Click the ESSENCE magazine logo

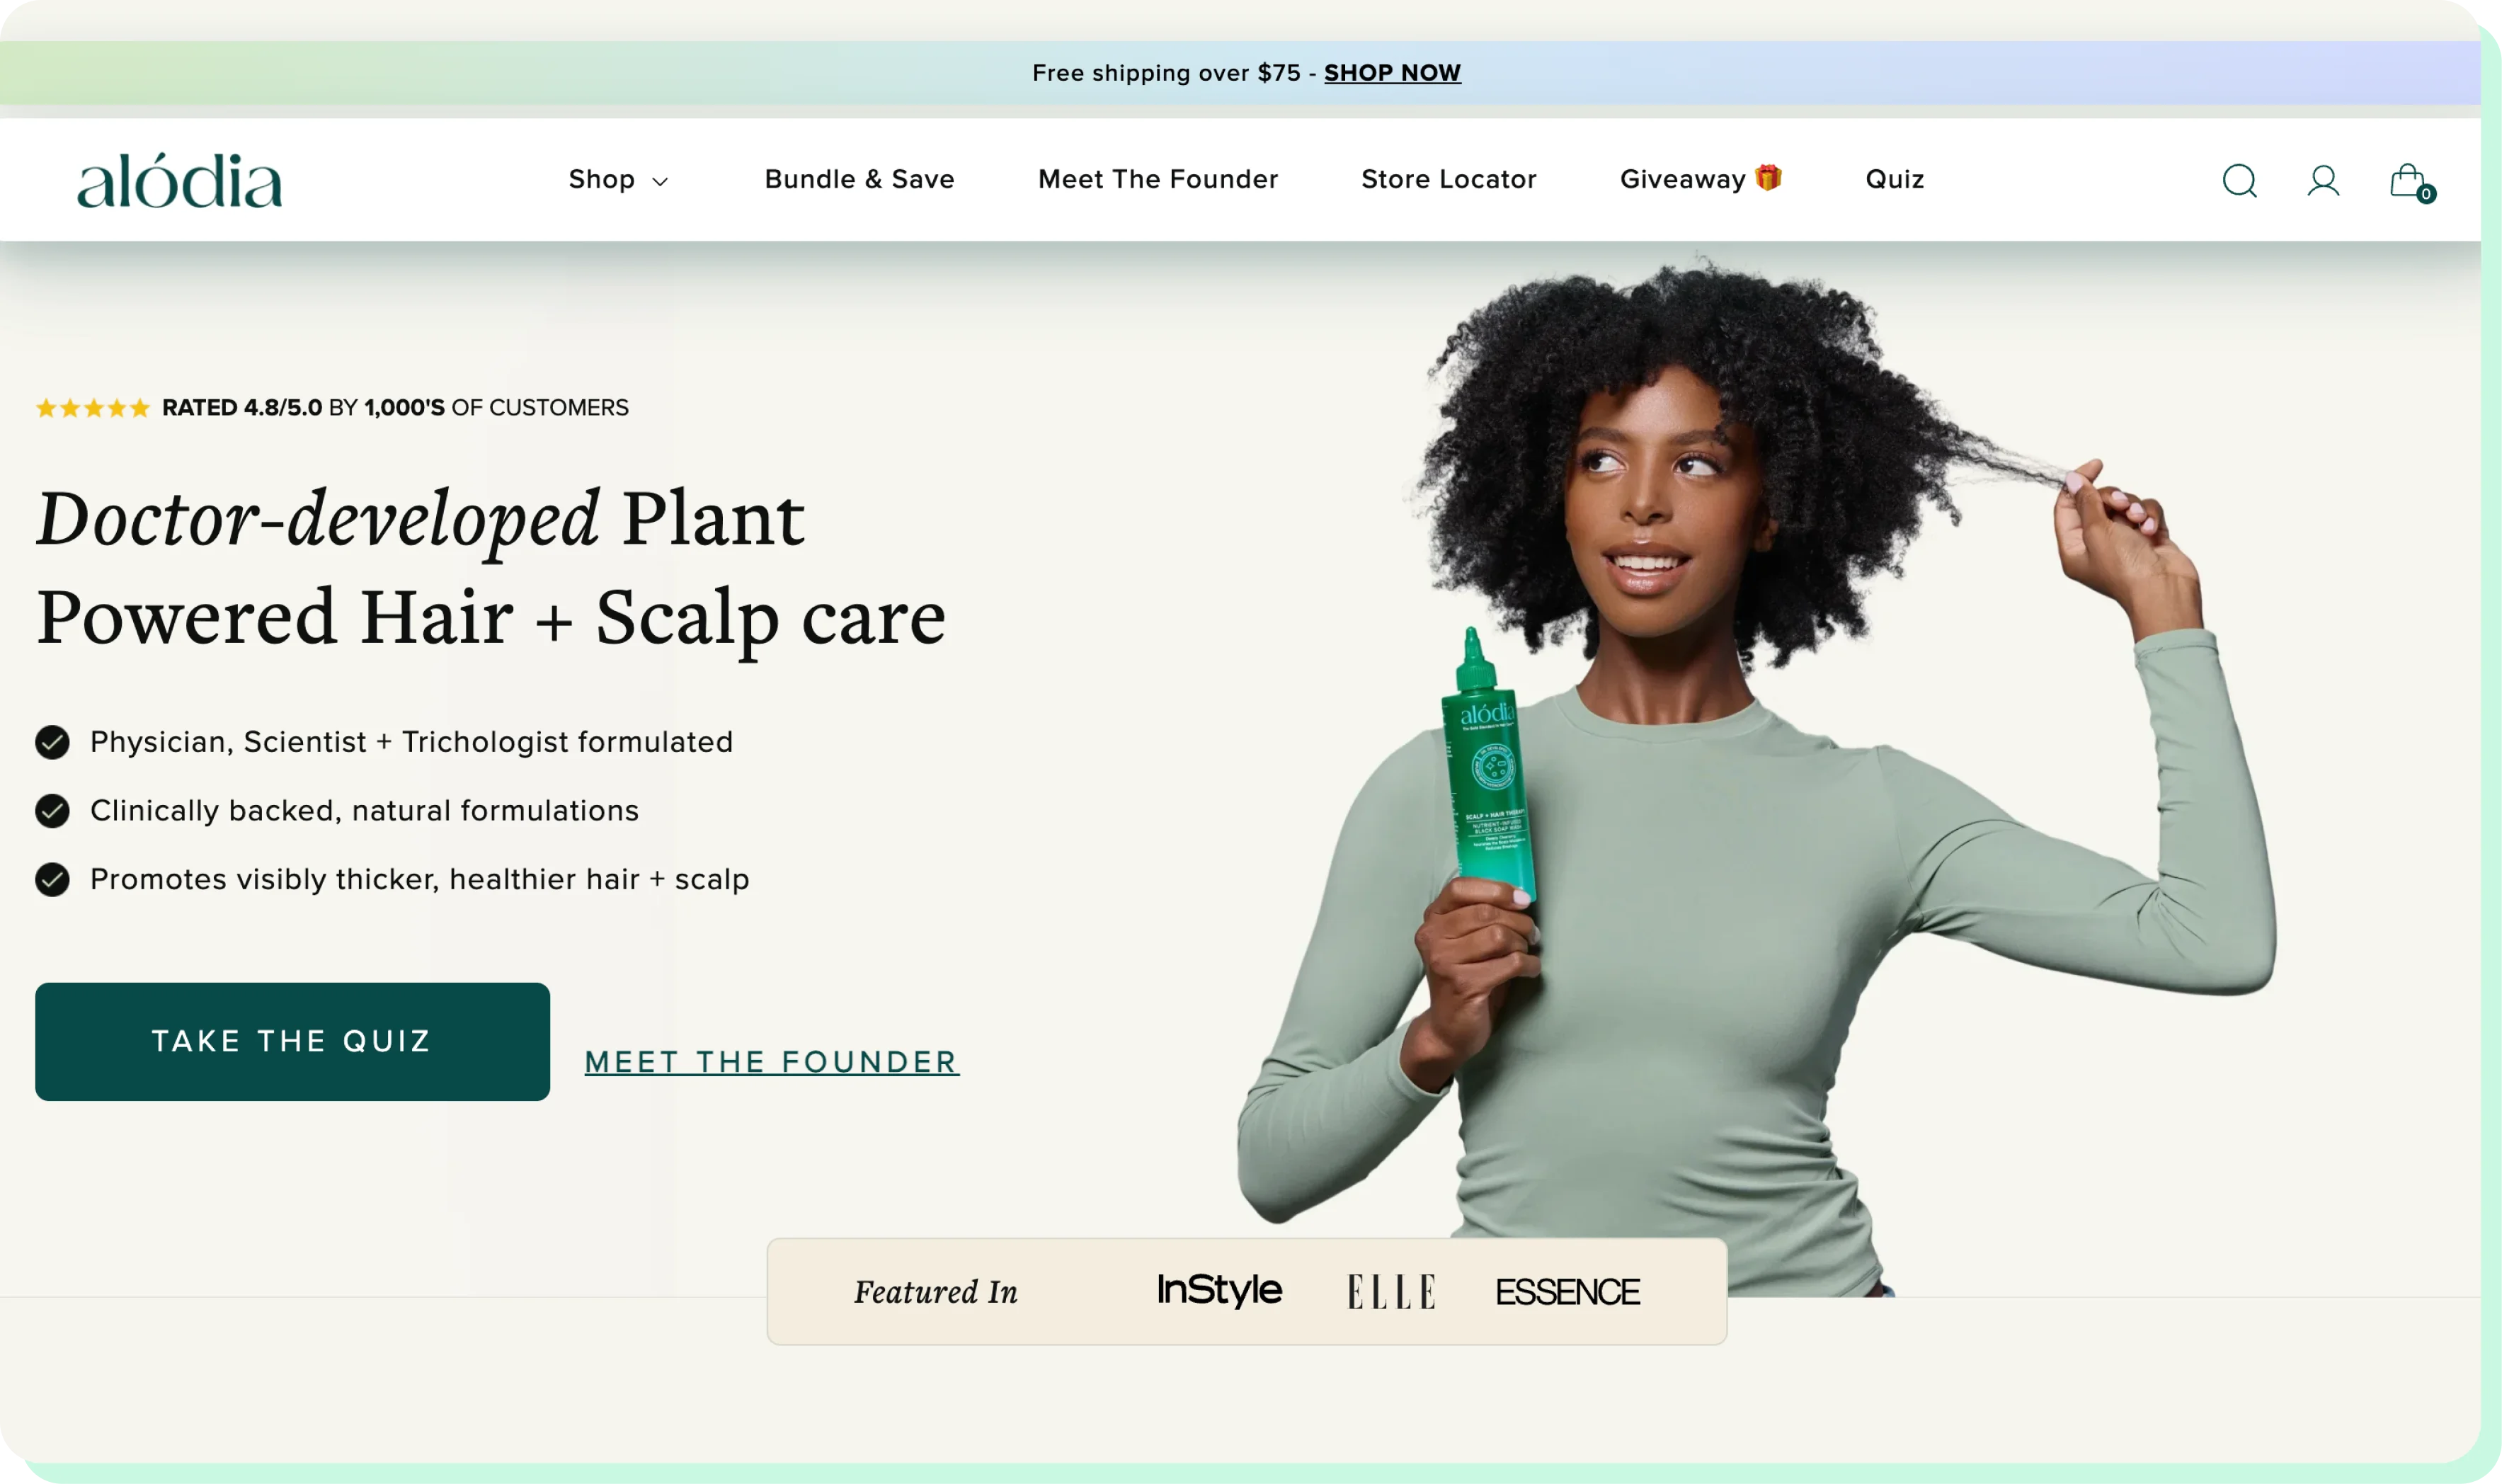1567,1292
